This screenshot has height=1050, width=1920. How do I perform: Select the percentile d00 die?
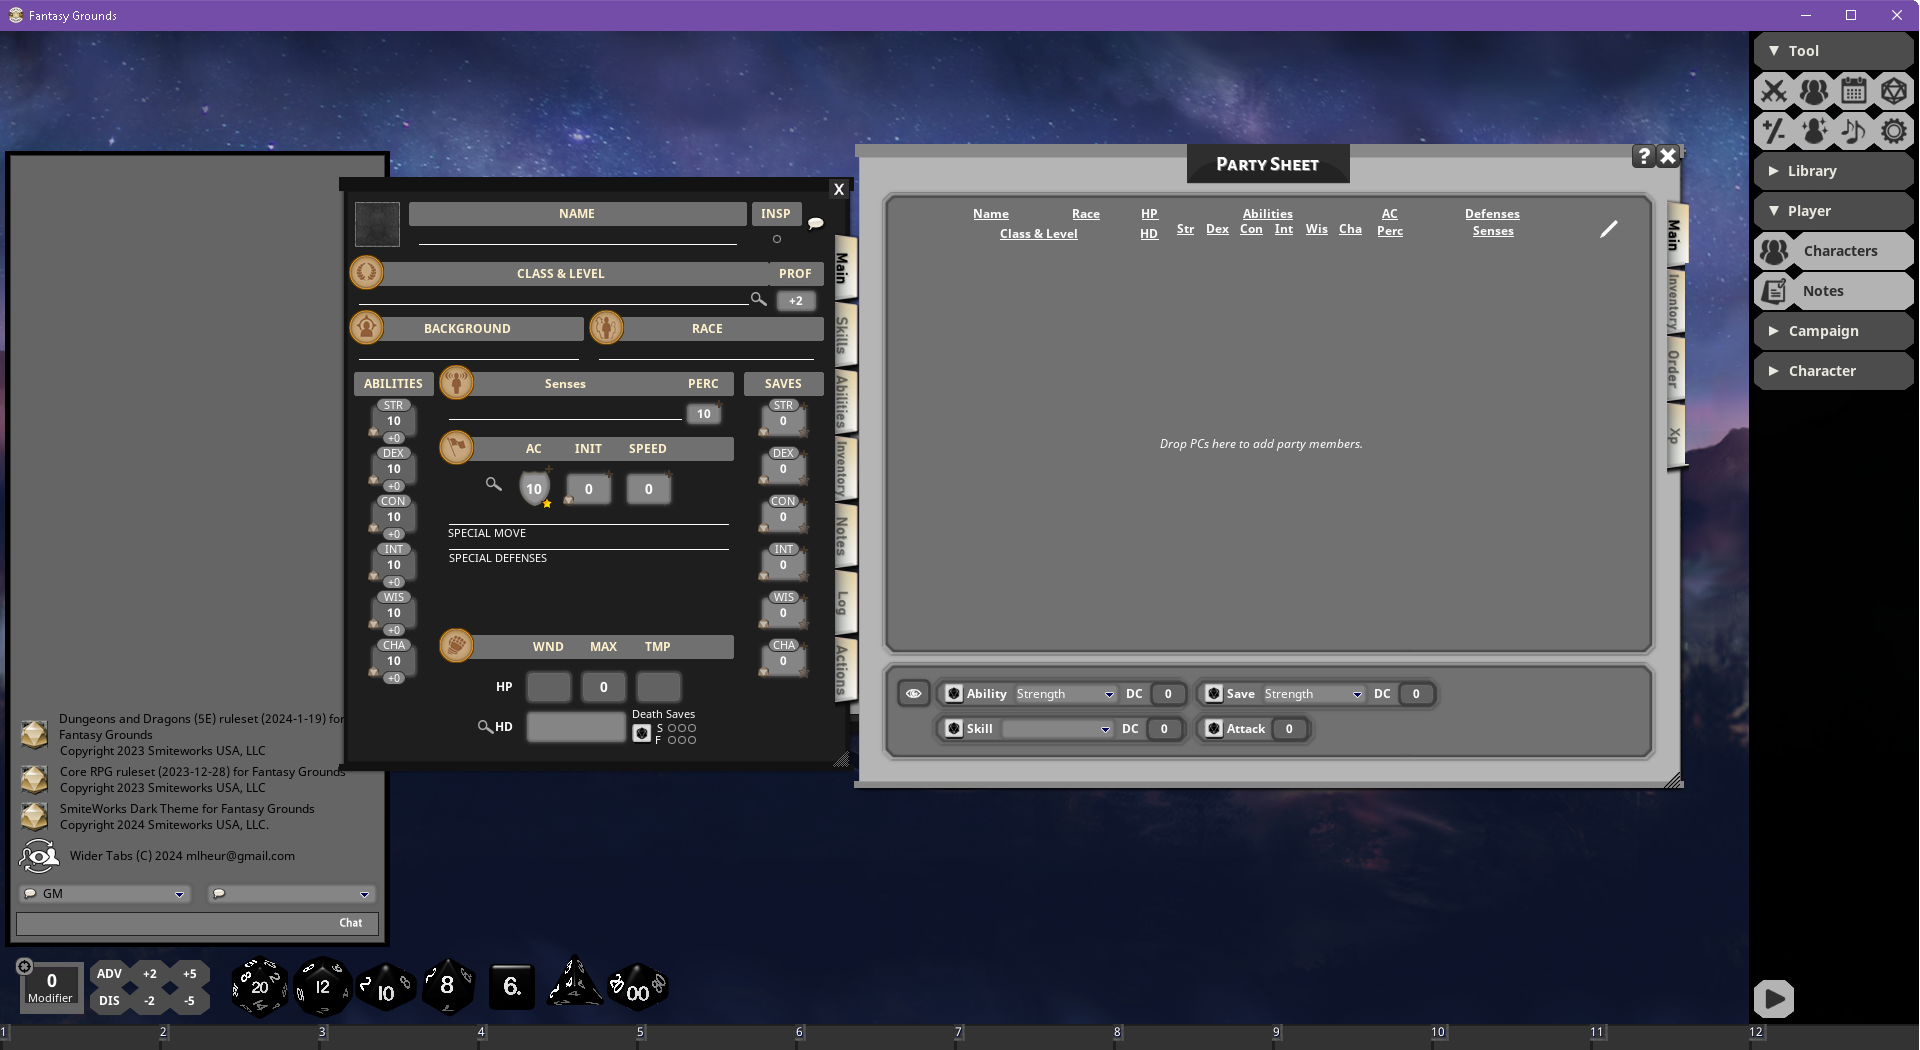point(637,989)
